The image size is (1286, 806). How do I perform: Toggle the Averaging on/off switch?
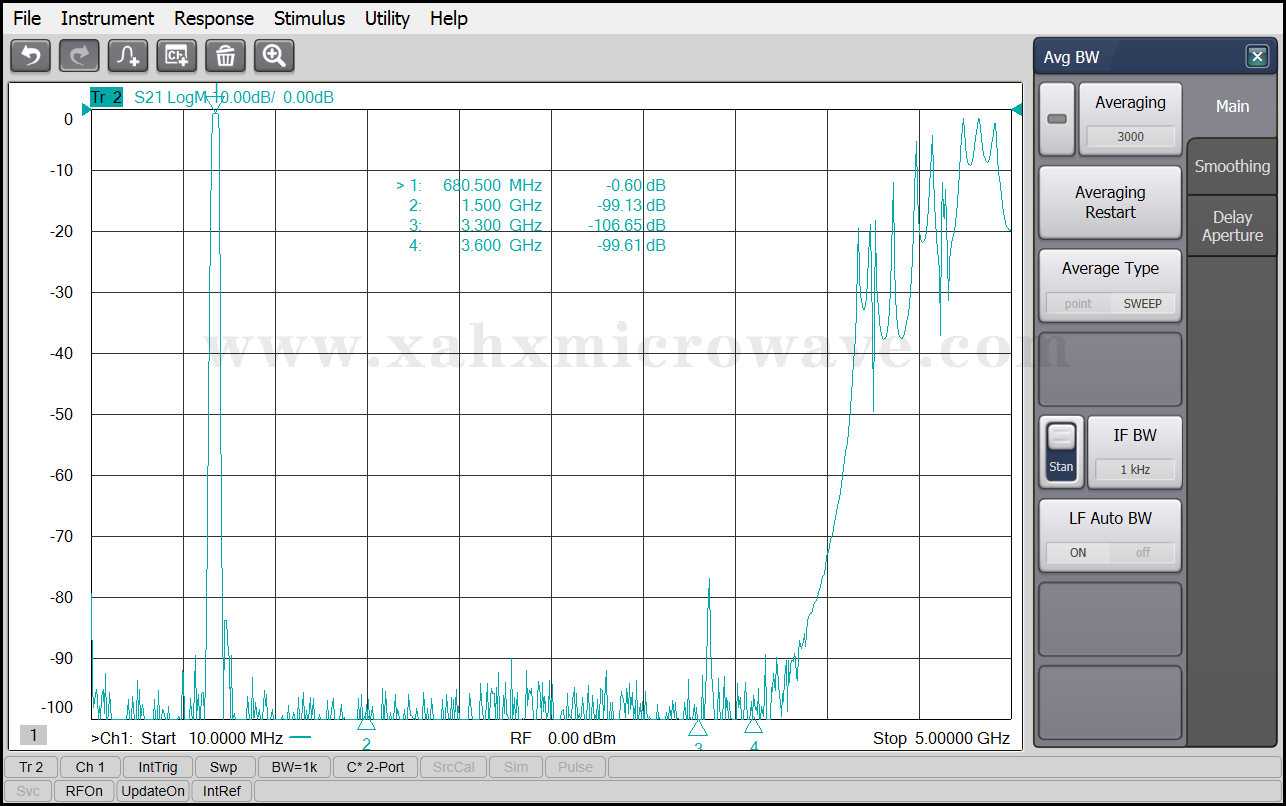click(1057, 119)
